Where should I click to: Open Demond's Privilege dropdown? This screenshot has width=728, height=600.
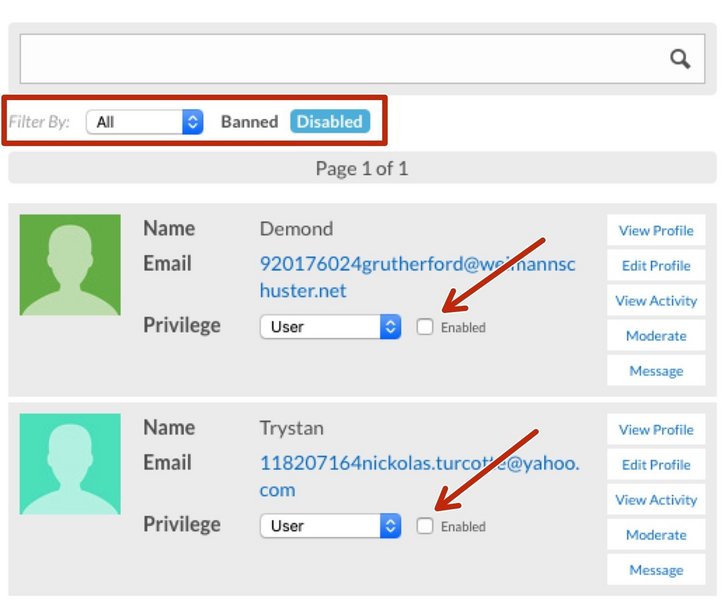click(330, 327)
